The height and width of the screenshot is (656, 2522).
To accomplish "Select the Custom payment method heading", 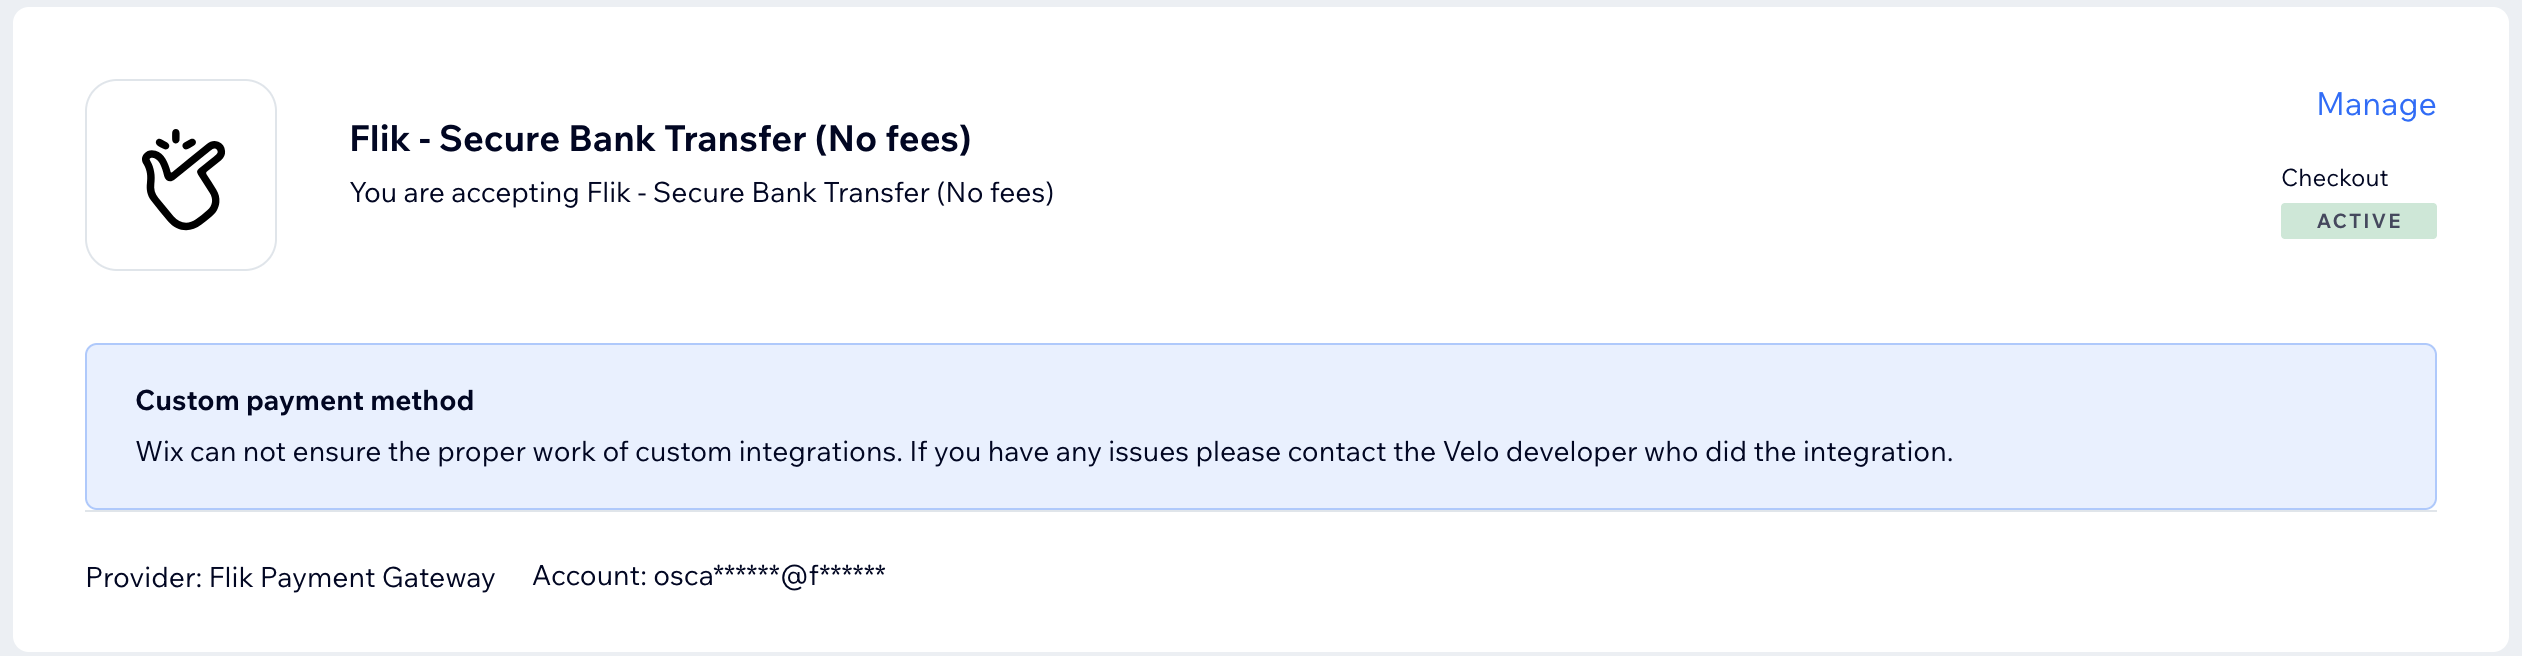I will point(304,400).
